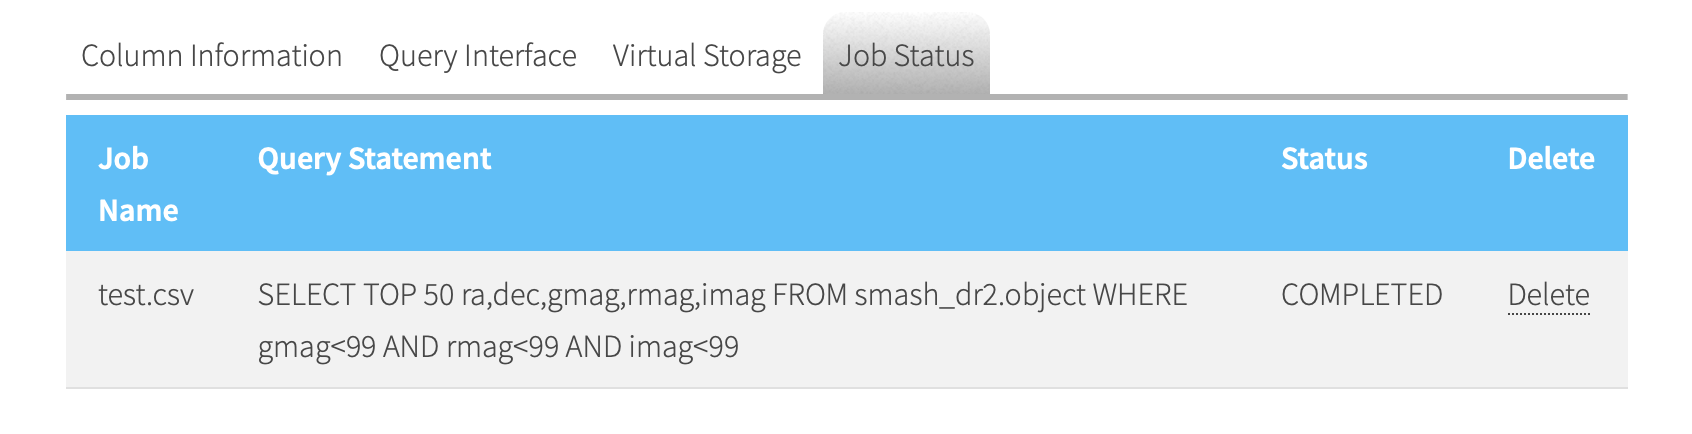The width and height of the screenshot is (1692, 434).
Task: Click the Job Name column header
Action: click(x=138, y=184)
